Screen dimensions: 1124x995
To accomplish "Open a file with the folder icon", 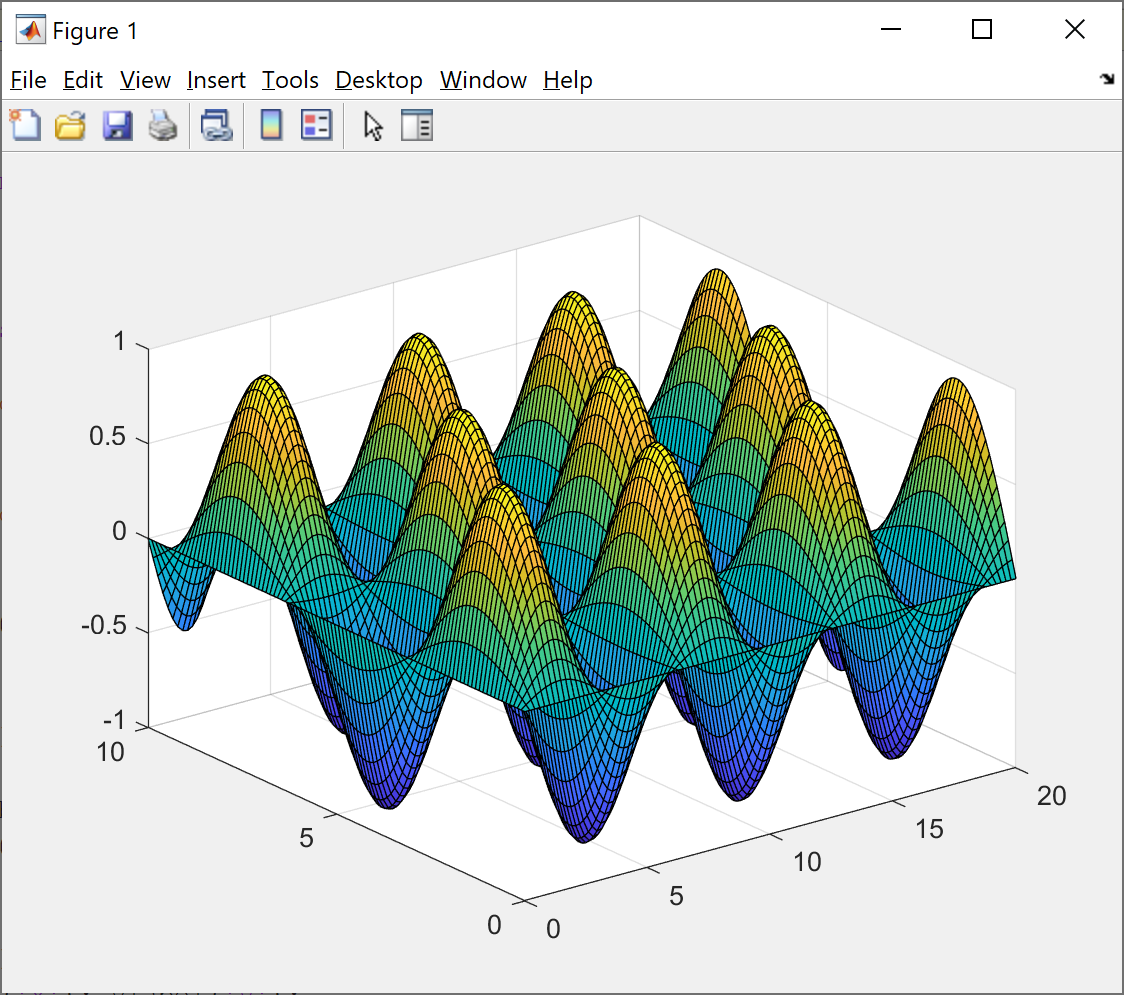I will 70,126.
